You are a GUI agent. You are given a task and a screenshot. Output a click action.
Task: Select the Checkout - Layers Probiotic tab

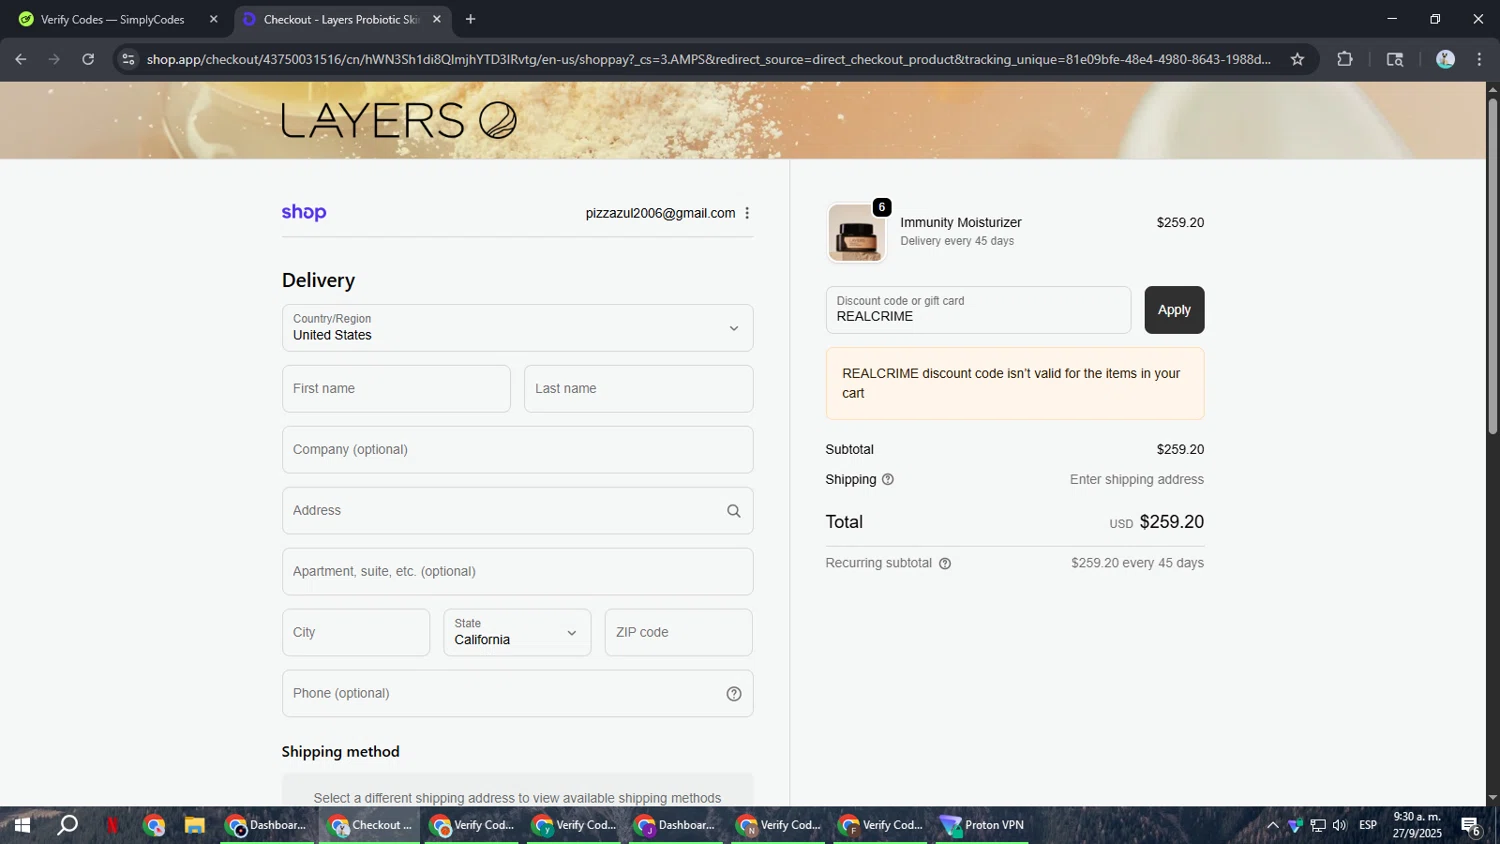click(341, 19)
